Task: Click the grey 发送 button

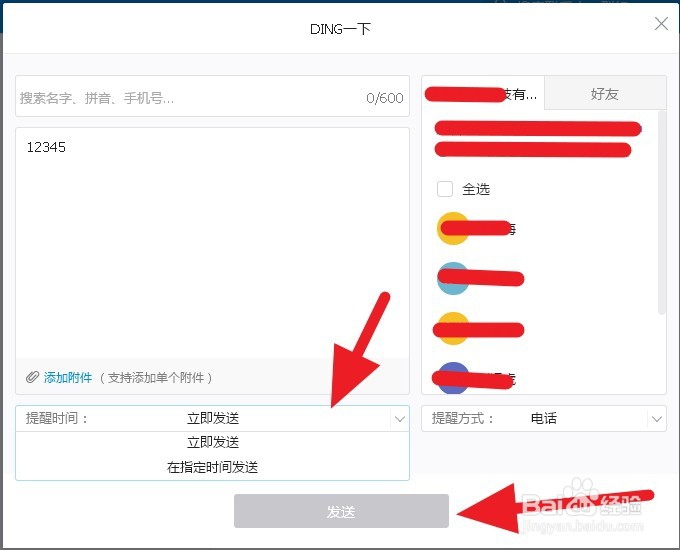Action: coord(341,511)
